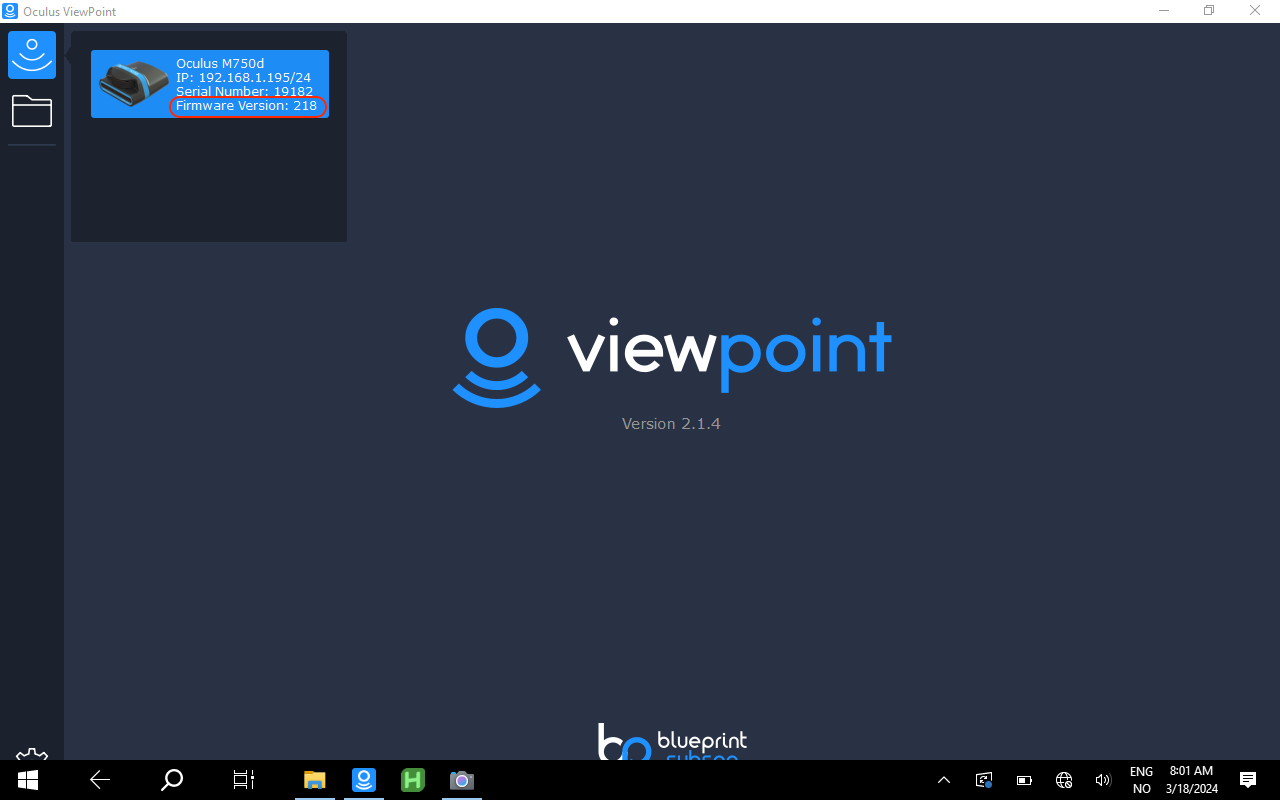Click the network globe tray icon

tap(1064, 780)
